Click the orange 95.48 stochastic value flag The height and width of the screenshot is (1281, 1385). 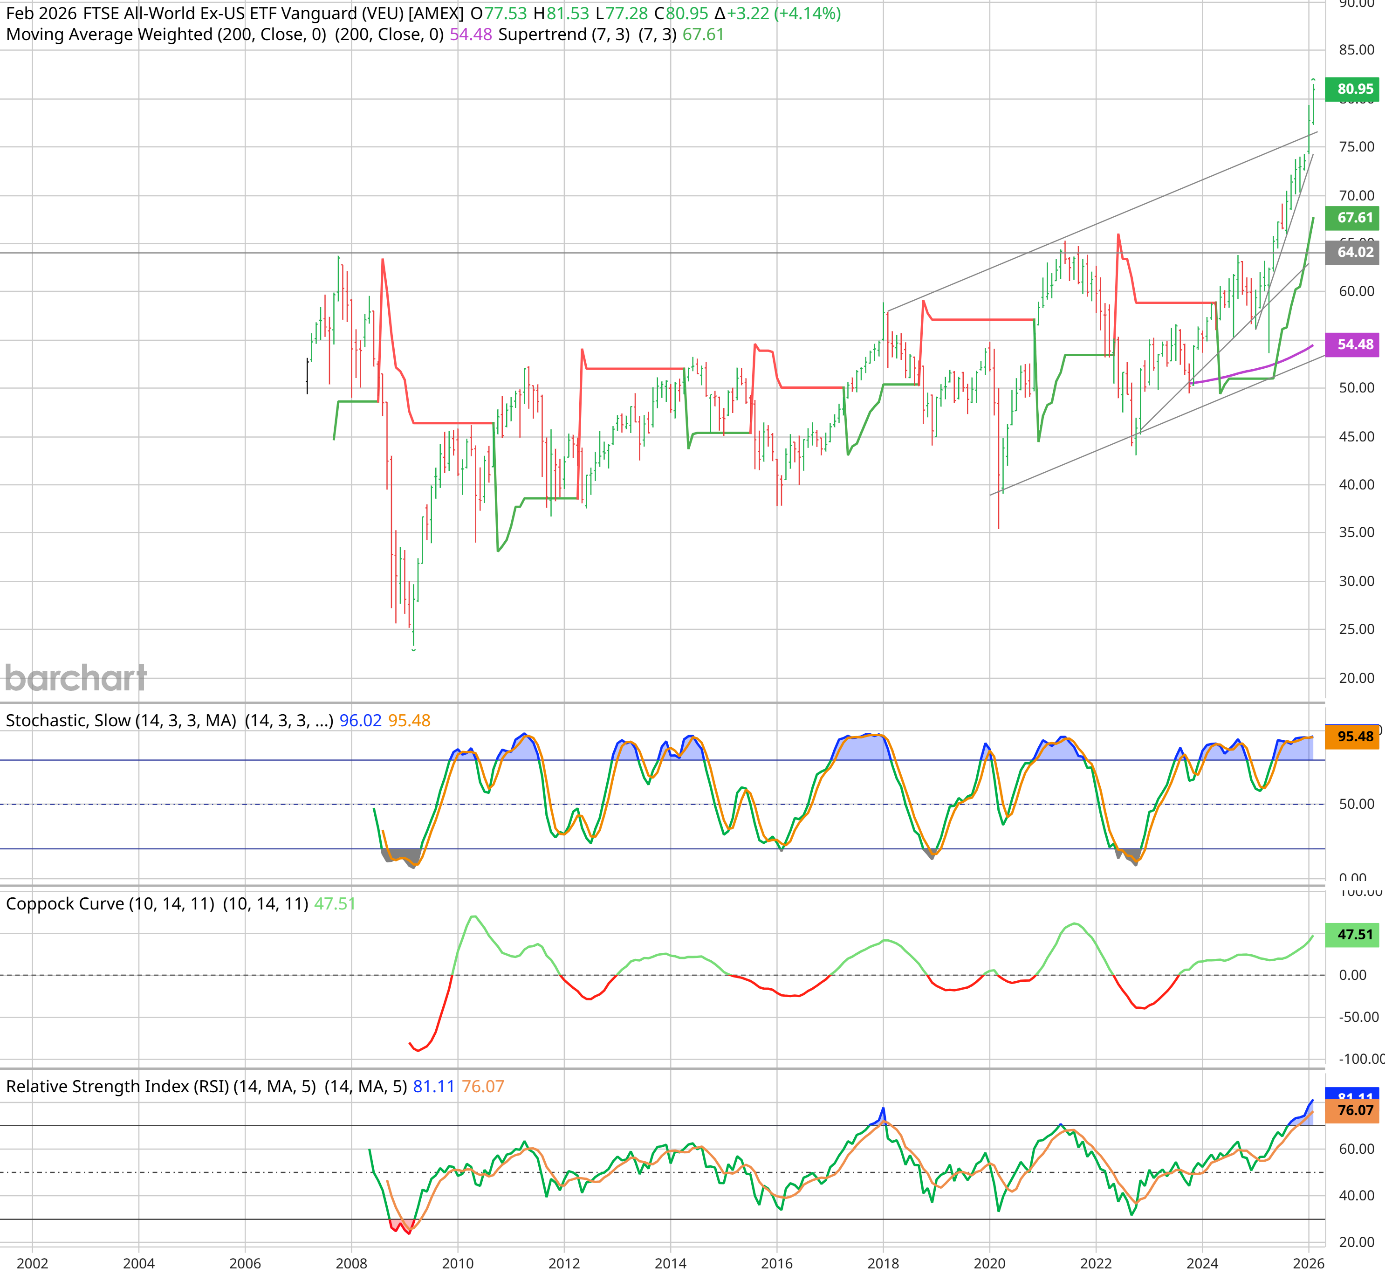click(1352, 735)
